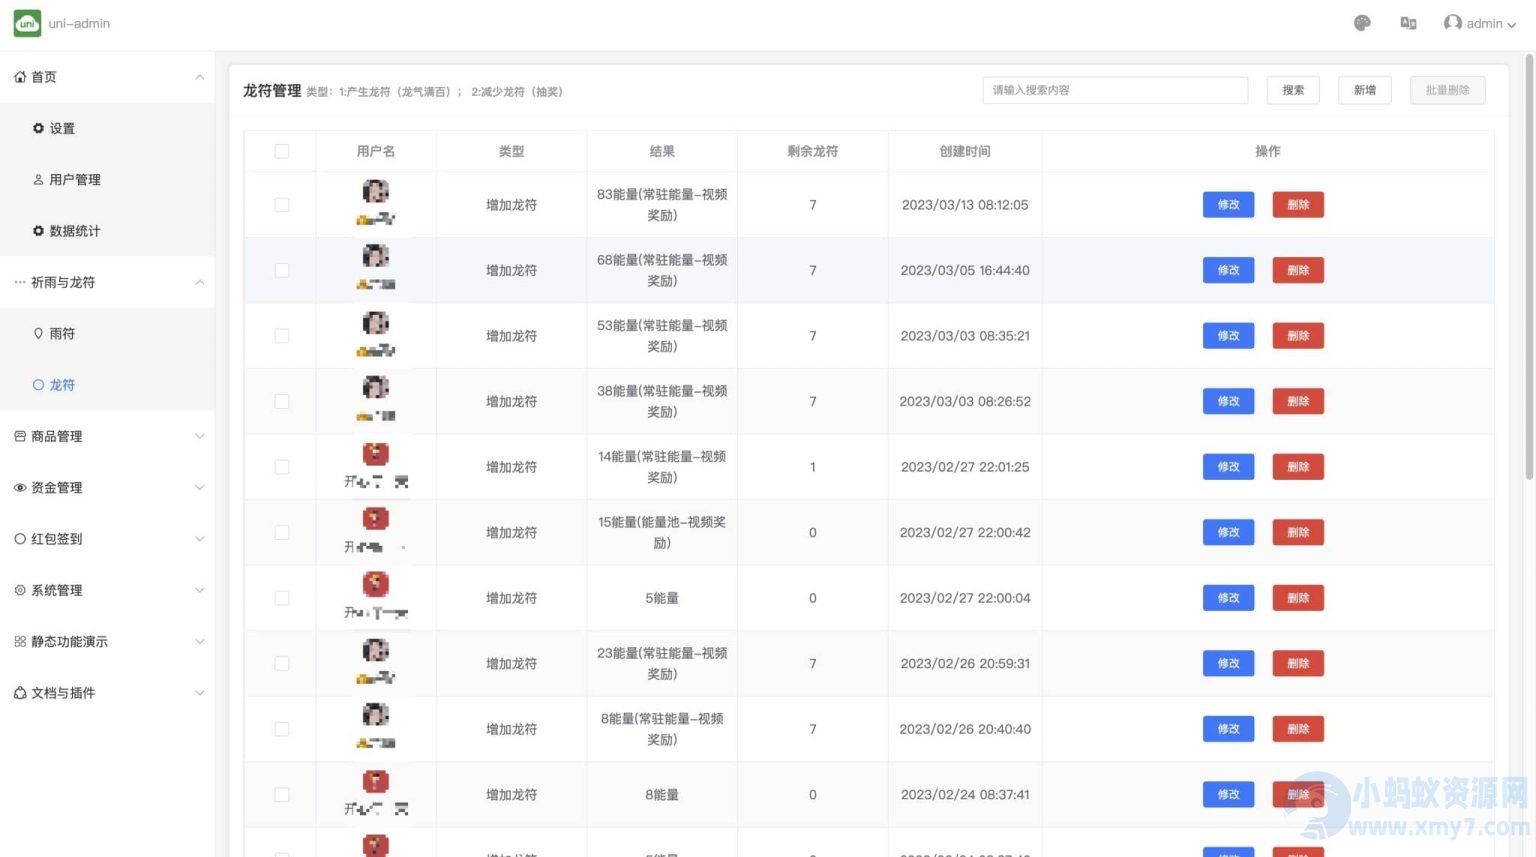
Task: Check the row created 2023/03/03 08:35:21
Action: pos(282,336)
